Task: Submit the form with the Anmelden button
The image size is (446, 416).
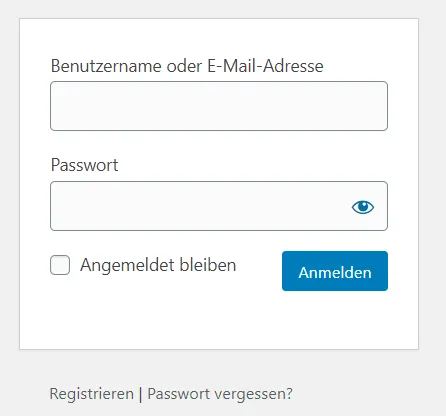Action: coord(335,271)
